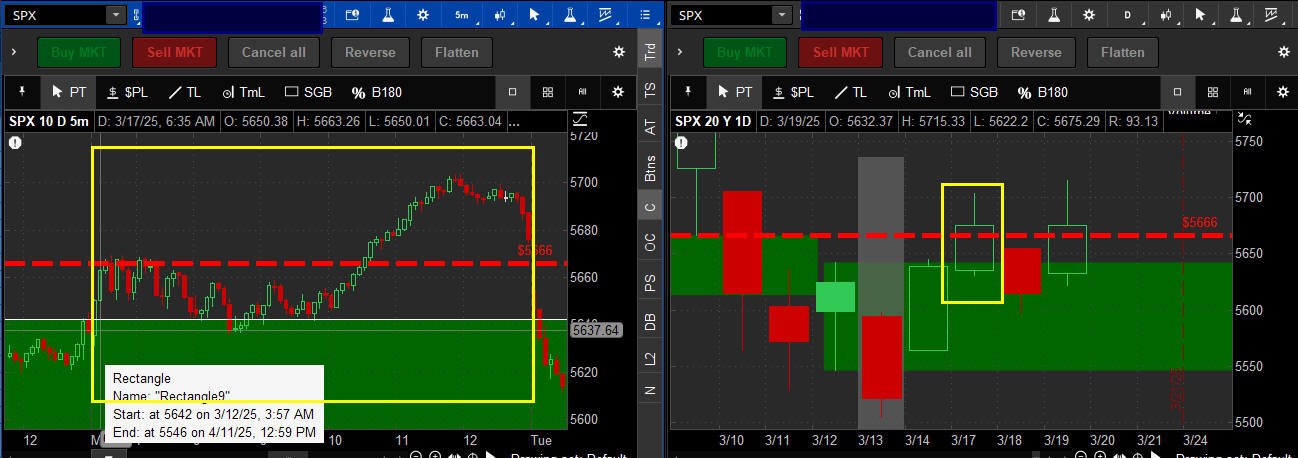Open Studies flask icon in left chart header
Image resolution: width=1298 pixels, height=458 pixels.
click(x=386, y=15)
